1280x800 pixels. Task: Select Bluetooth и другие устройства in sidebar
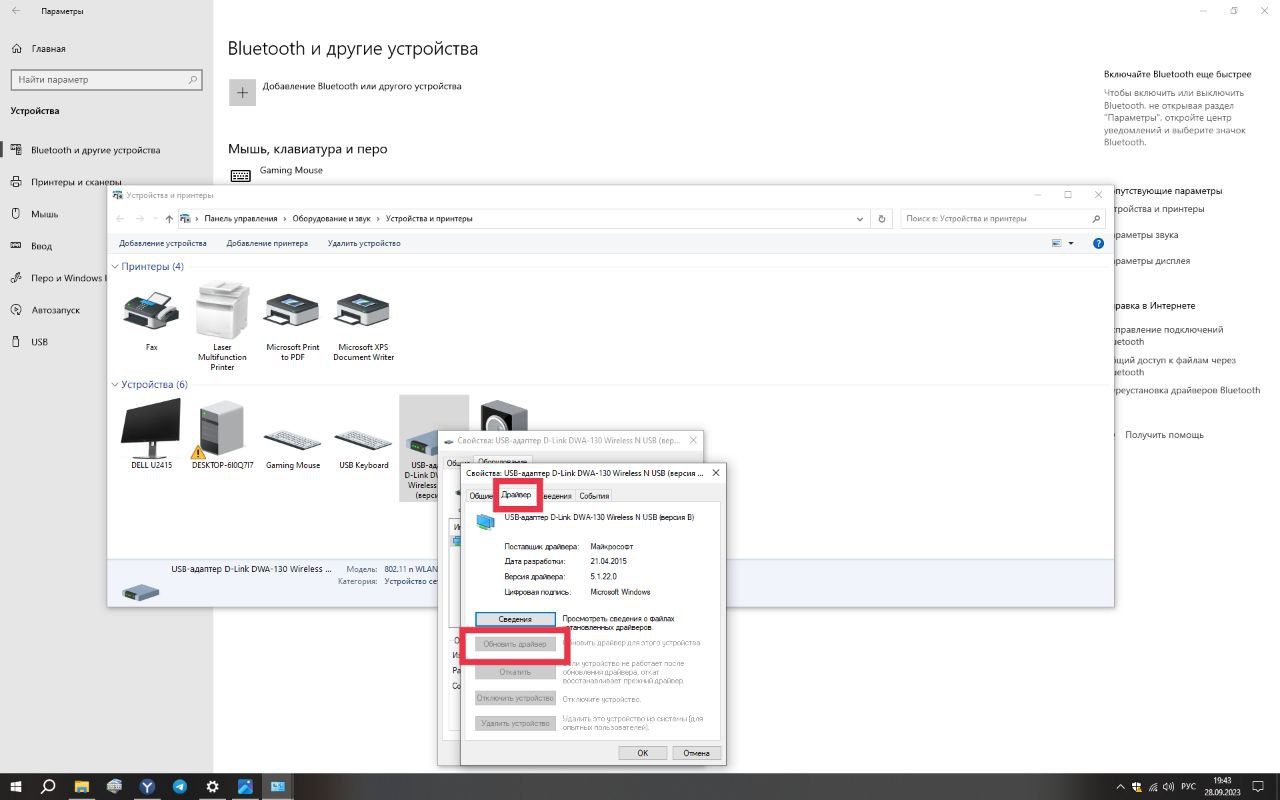coord(95,150)
